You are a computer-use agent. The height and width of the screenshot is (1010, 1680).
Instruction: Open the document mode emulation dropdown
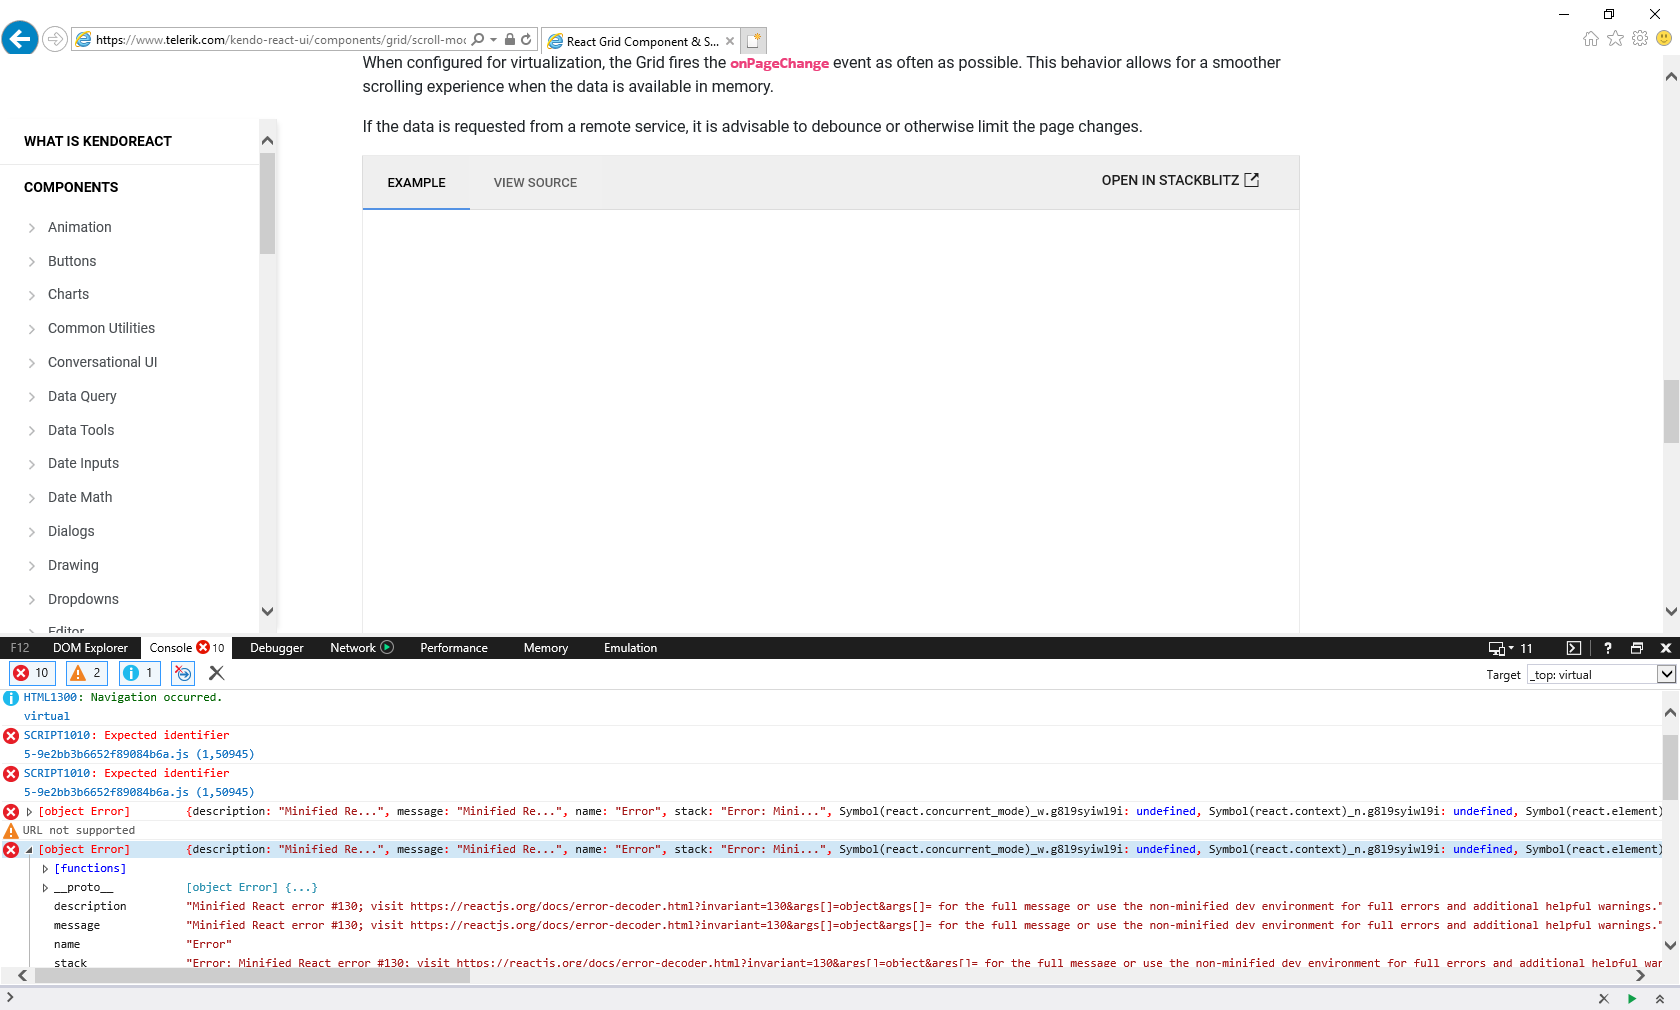point(1510,648)
